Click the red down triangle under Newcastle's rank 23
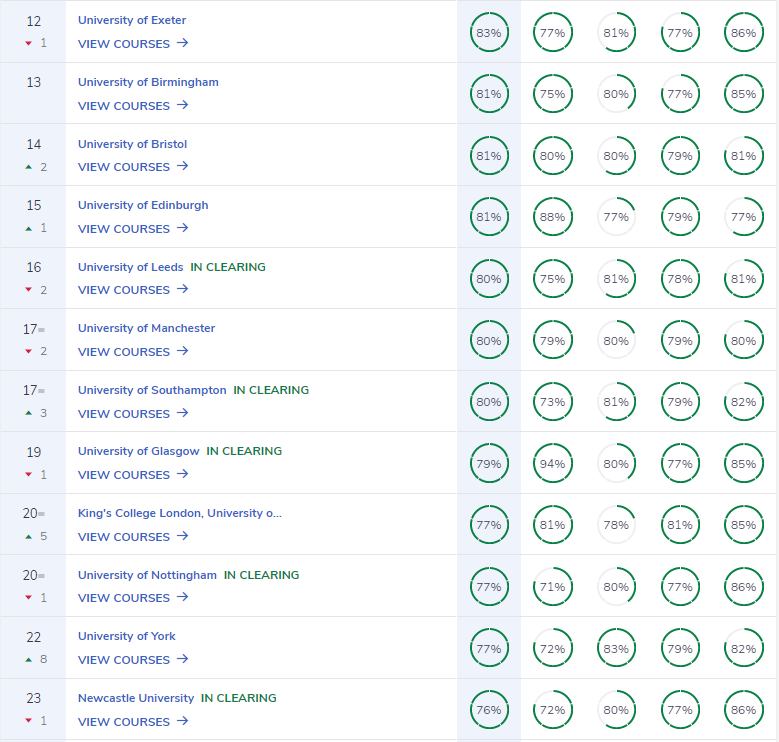Screen dimensions: 779x742 29,721
